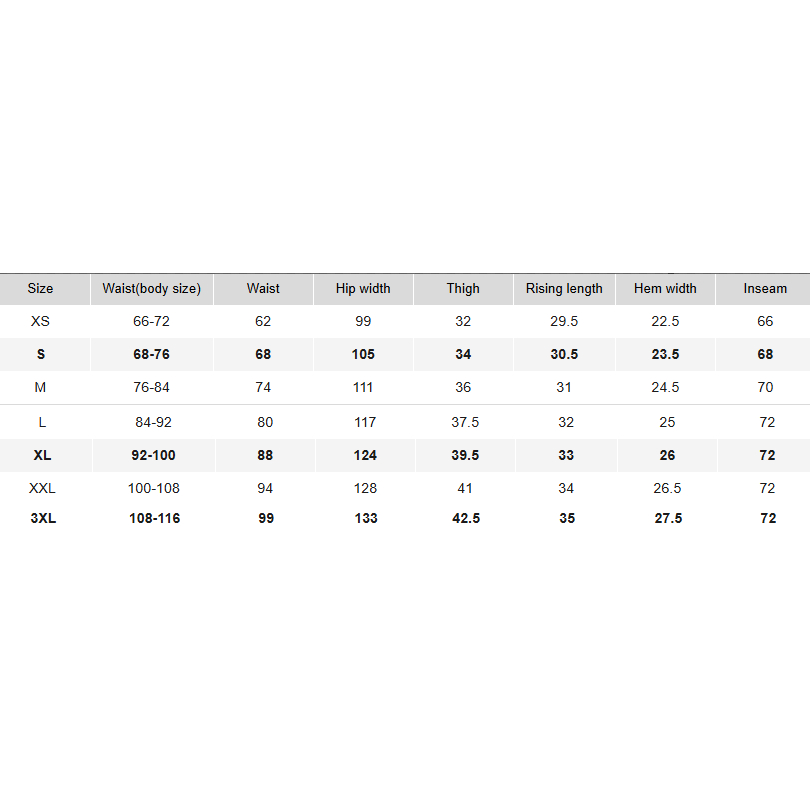The image size is (810, 810).
Task: Click the bold S size label
Action: 41,354
